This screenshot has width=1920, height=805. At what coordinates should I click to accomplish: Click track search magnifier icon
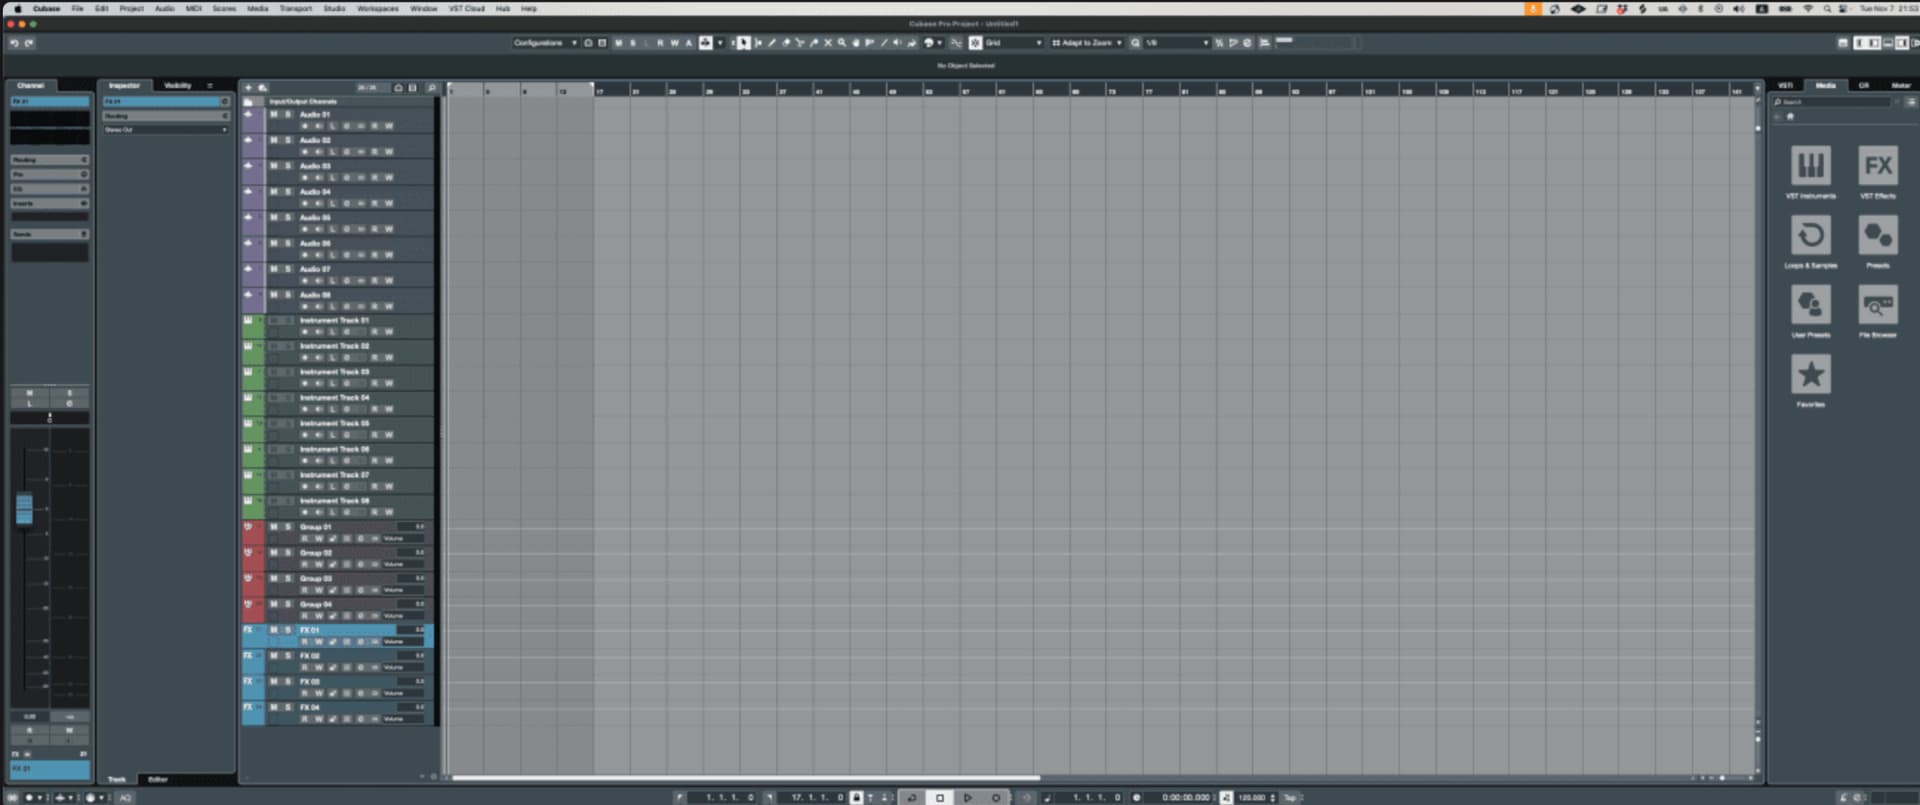click(x=431, y=88)
